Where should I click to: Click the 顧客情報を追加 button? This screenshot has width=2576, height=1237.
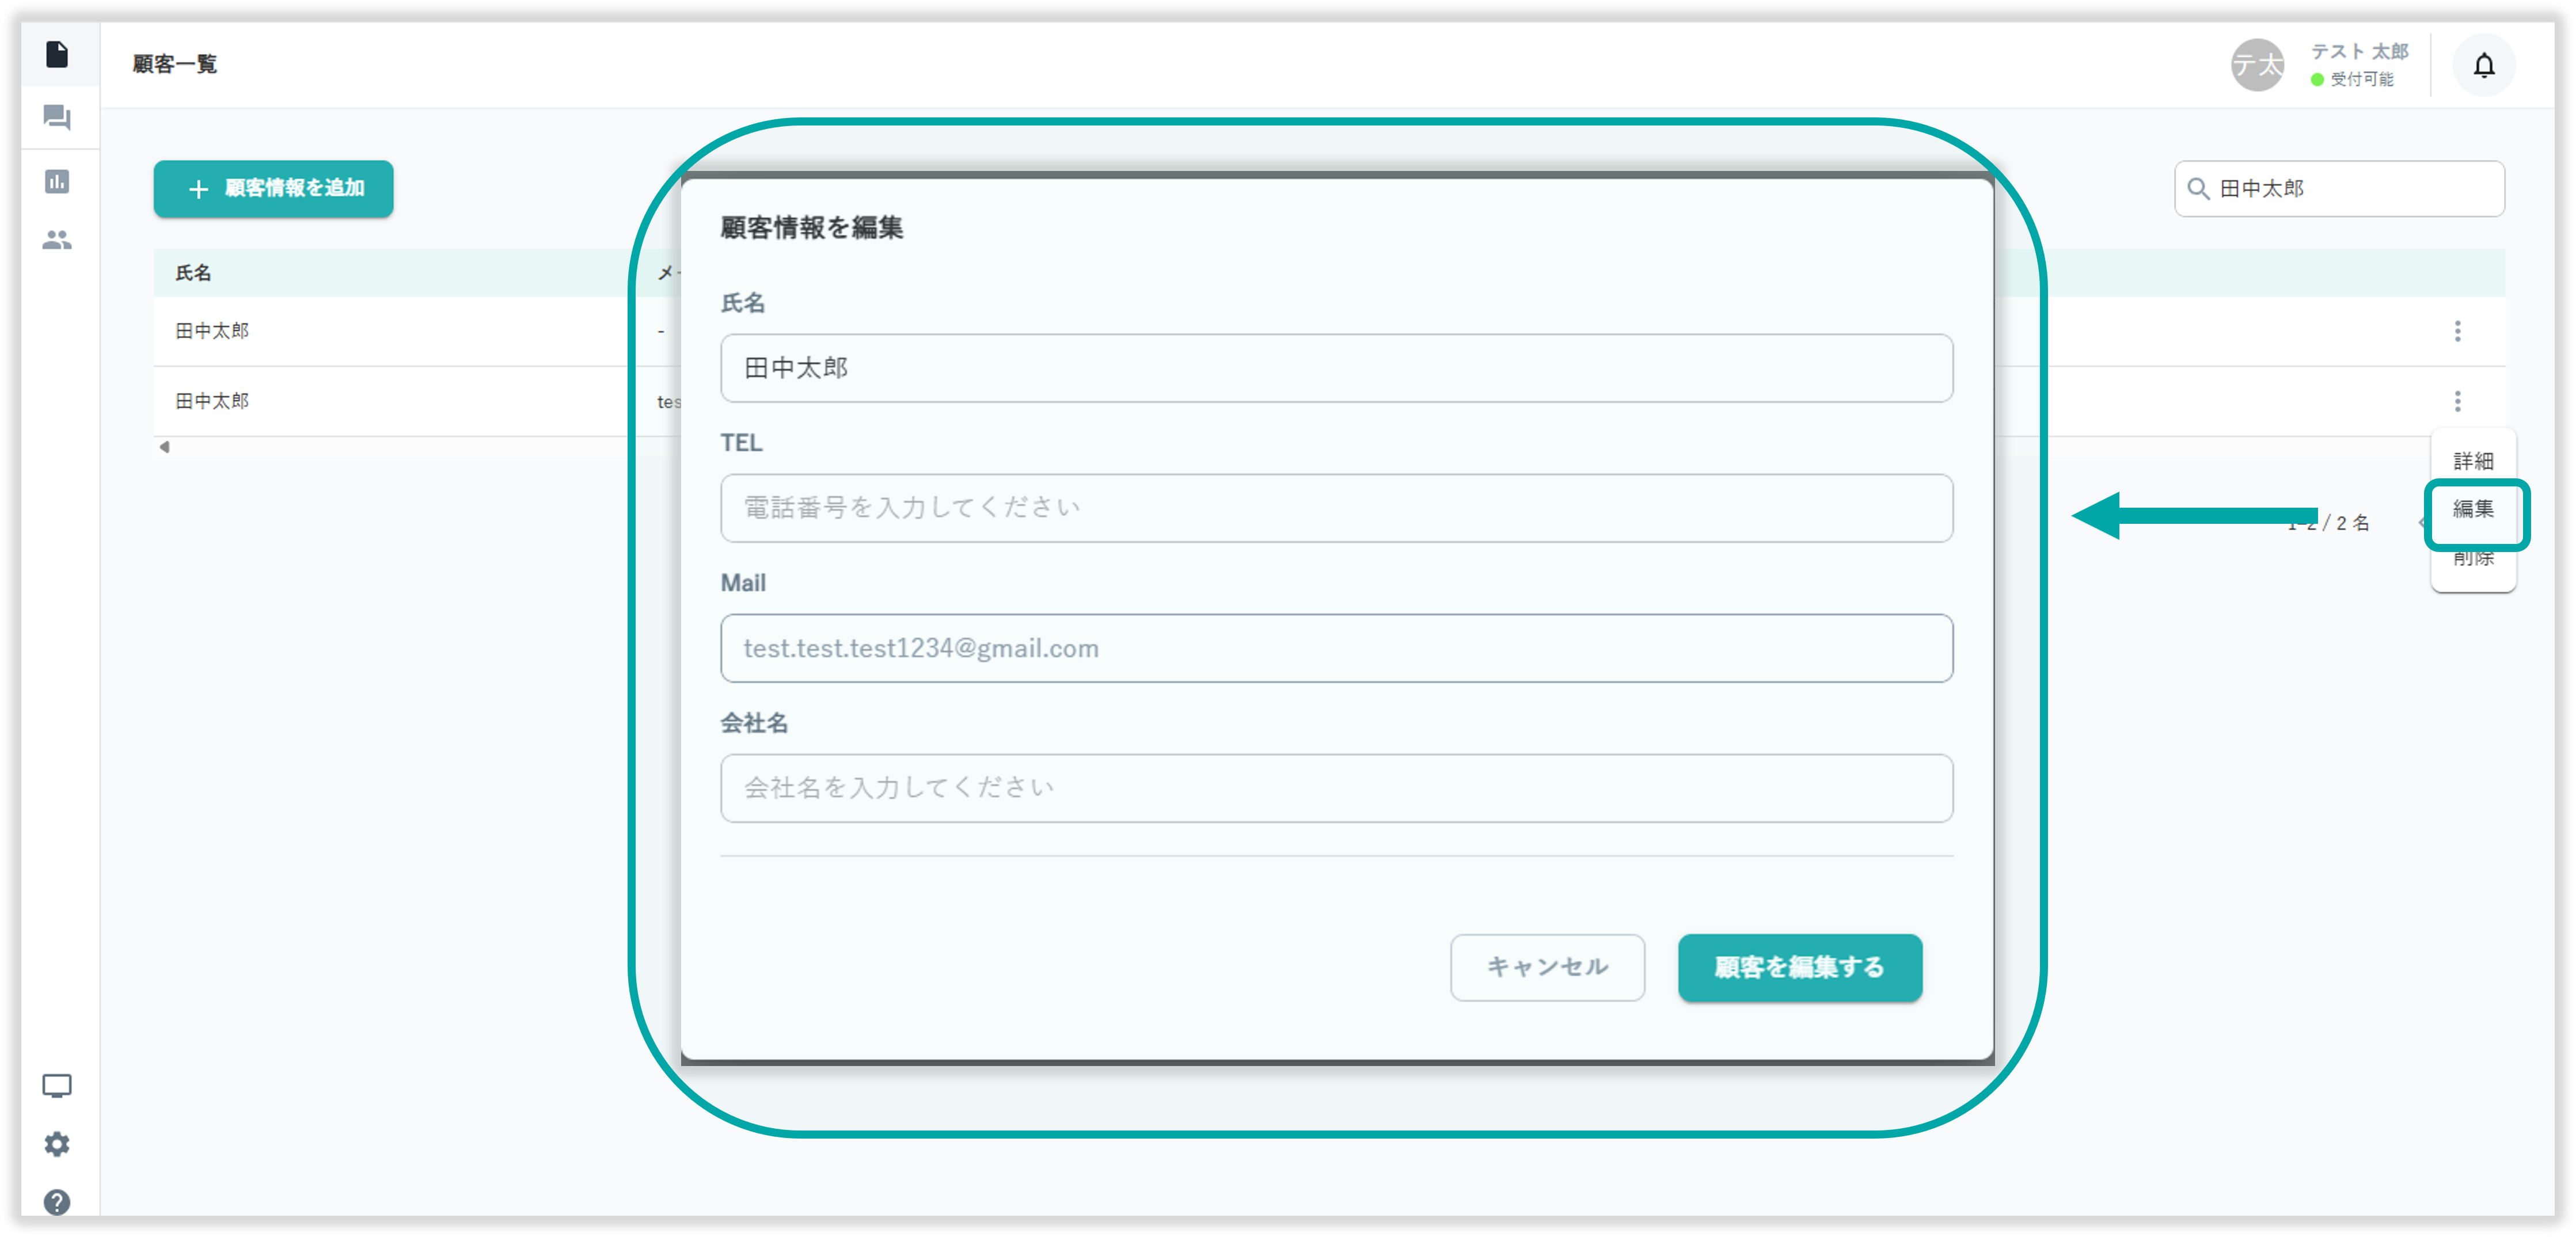click(273, 188)
